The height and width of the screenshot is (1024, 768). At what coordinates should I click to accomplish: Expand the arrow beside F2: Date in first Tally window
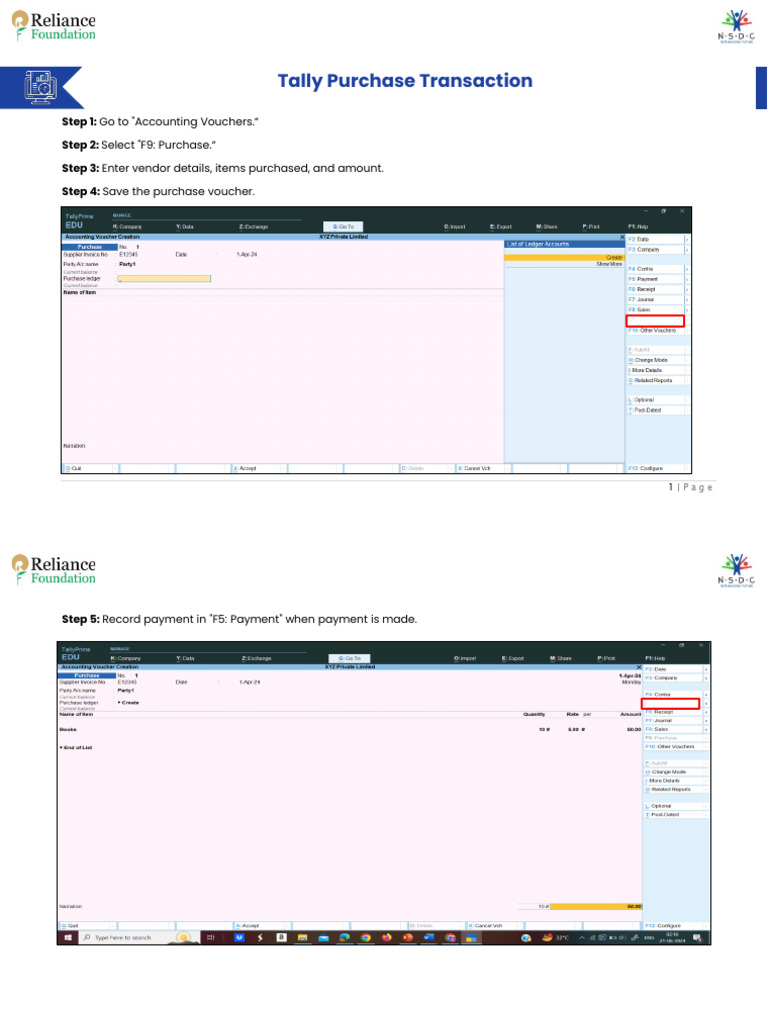click(x=687, y=240)
